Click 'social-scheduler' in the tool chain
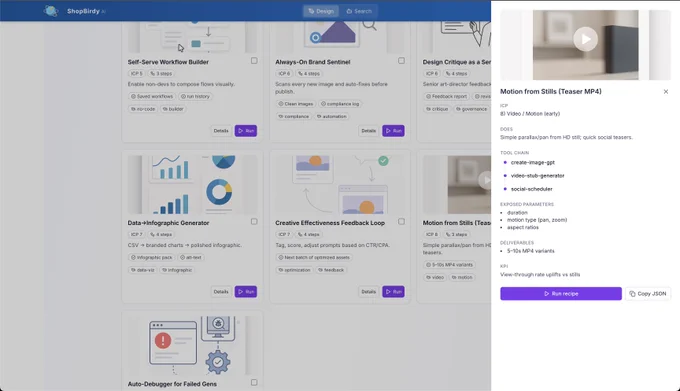 point(531,189)
